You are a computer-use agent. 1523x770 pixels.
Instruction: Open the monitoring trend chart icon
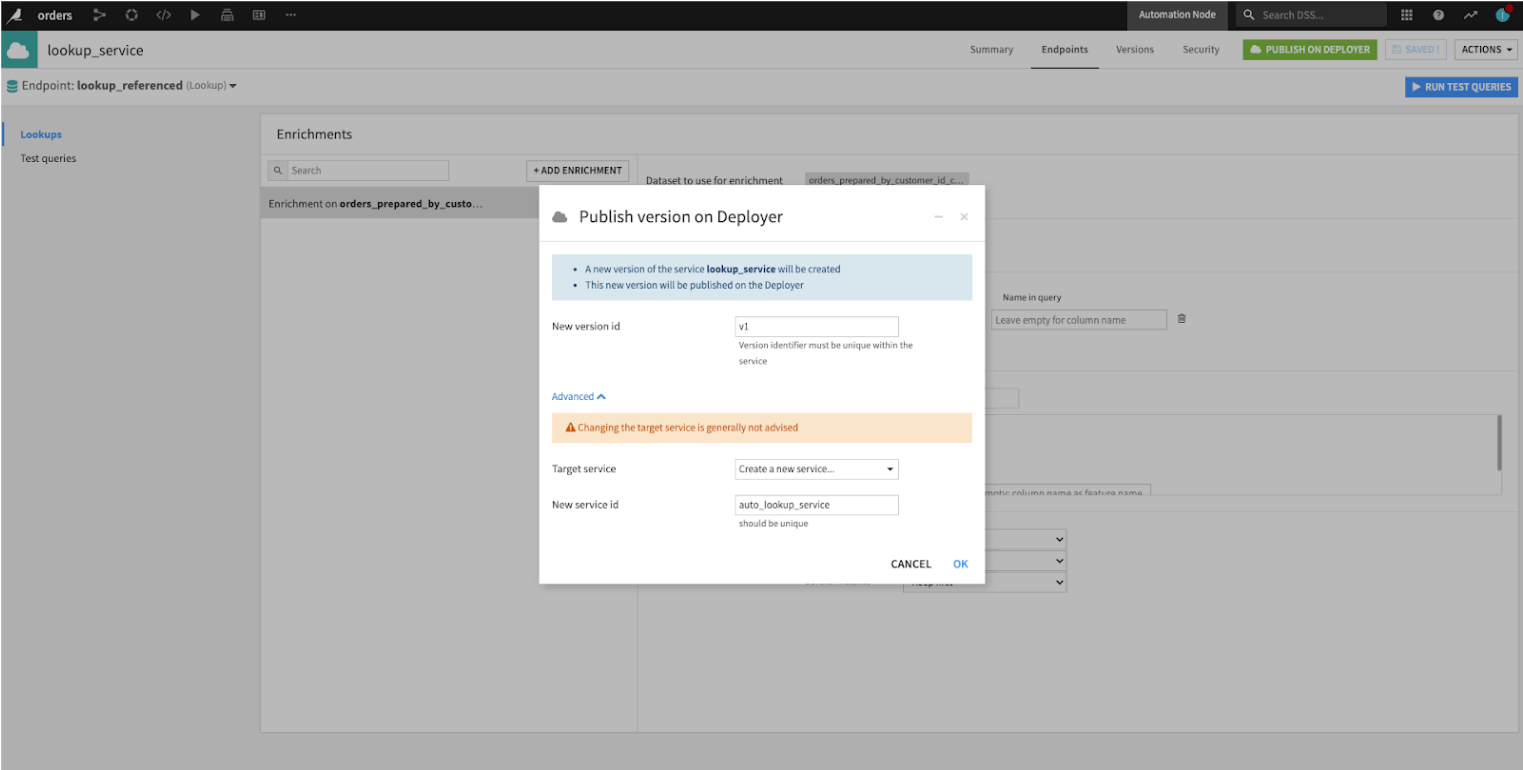1470,15
